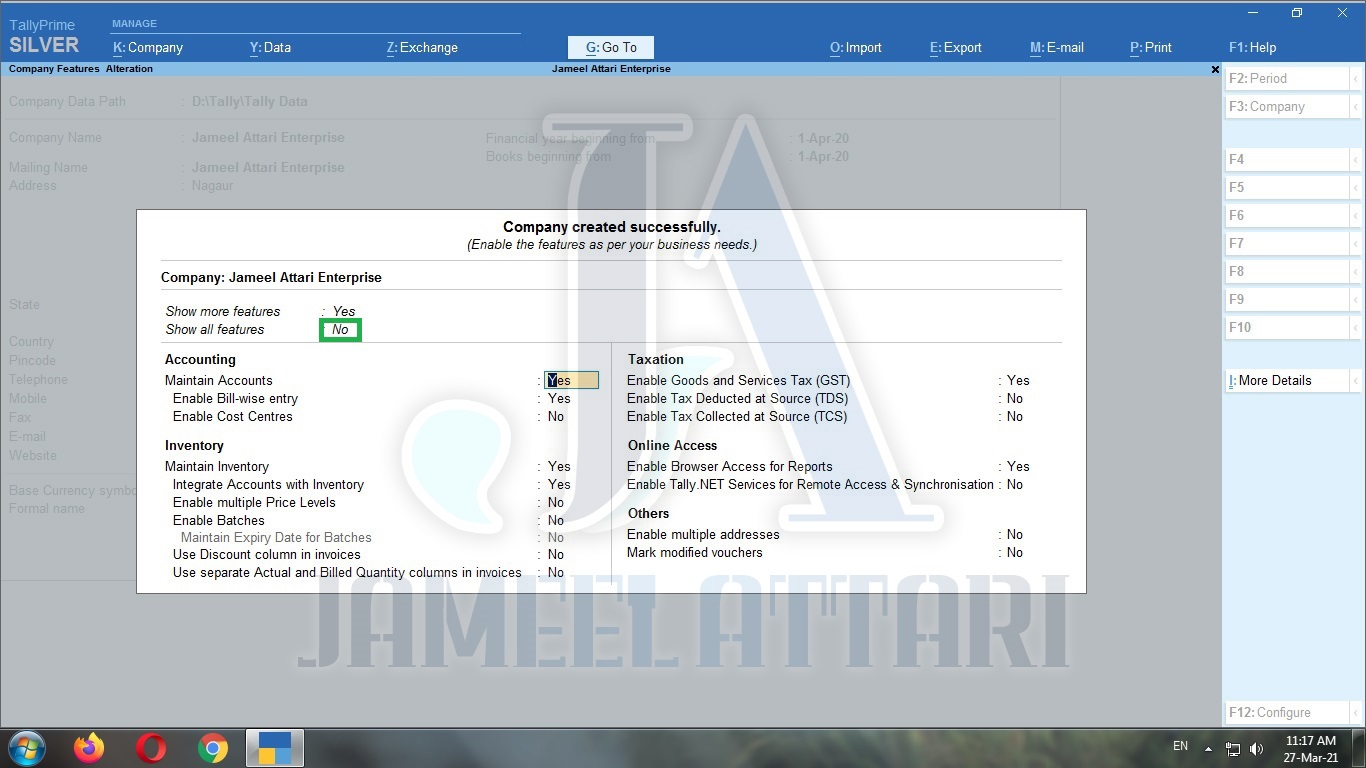Open the K: Company menu
Screen dimensions: 1366x768
(x=148, y=47)
